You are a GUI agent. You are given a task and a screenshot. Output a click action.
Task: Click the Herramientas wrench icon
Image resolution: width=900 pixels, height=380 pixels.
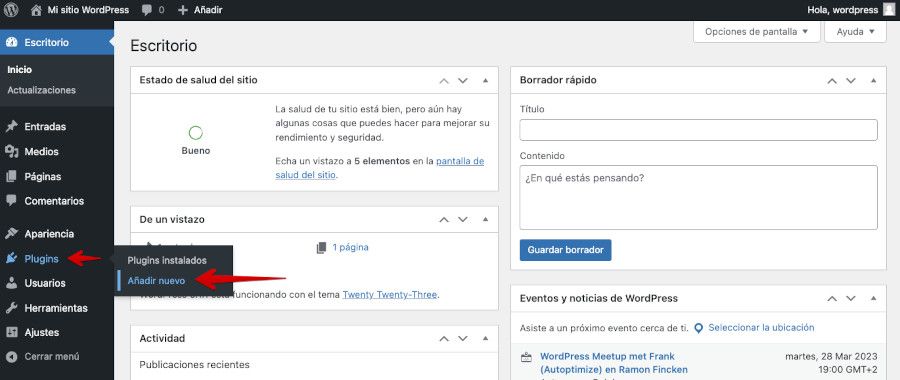click(11, 308)
